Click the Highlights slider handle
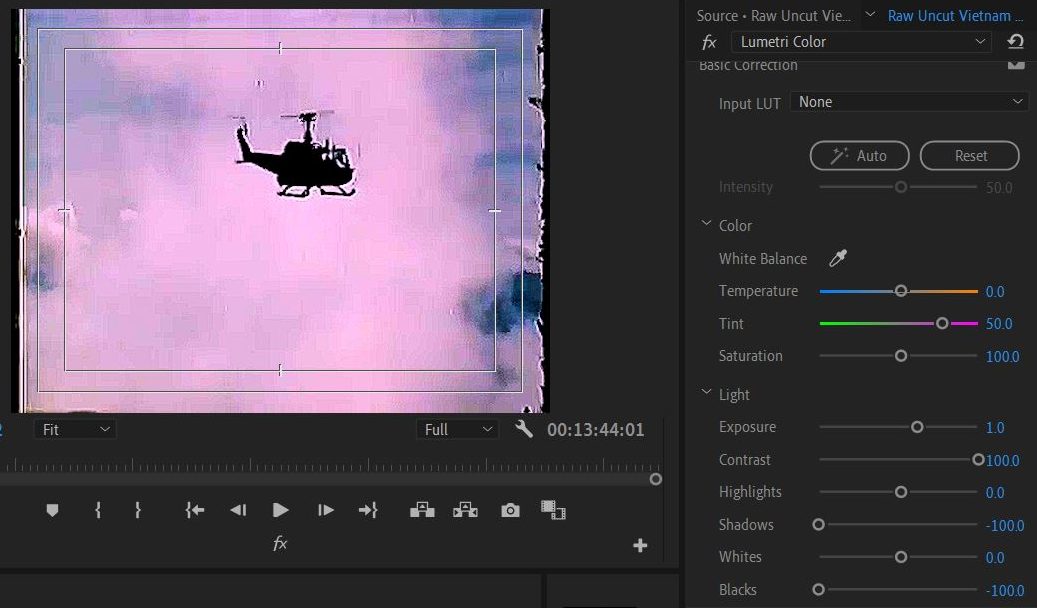Image resolution: width=1037 pixels, height=608 pixels. (x=901, y=492)
